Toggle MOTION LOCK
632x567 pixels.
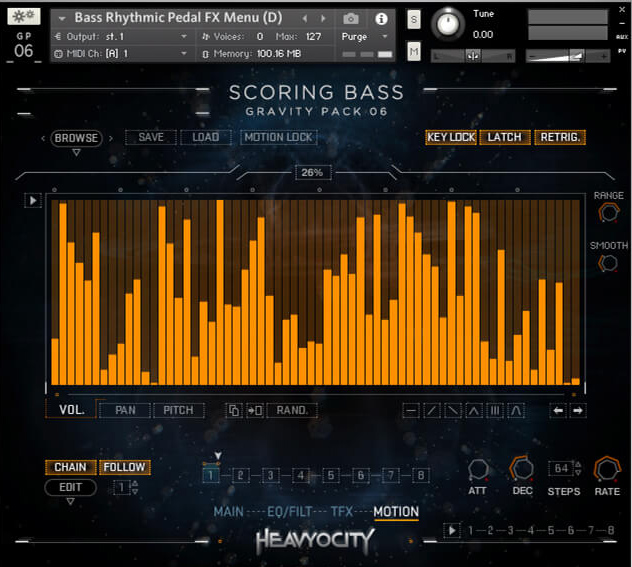(x=279, y=137)
